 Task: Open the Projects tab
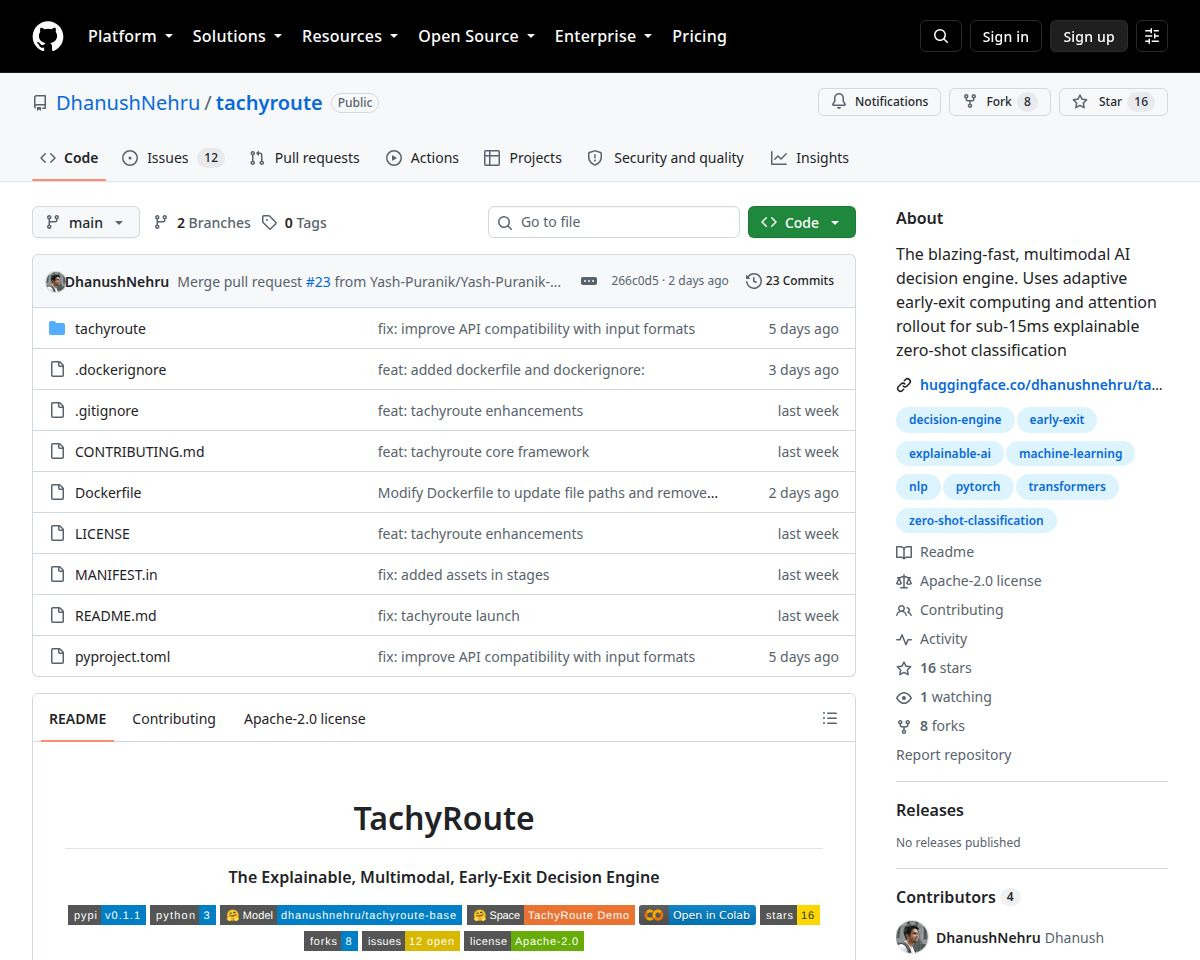[x=523, y=158]
